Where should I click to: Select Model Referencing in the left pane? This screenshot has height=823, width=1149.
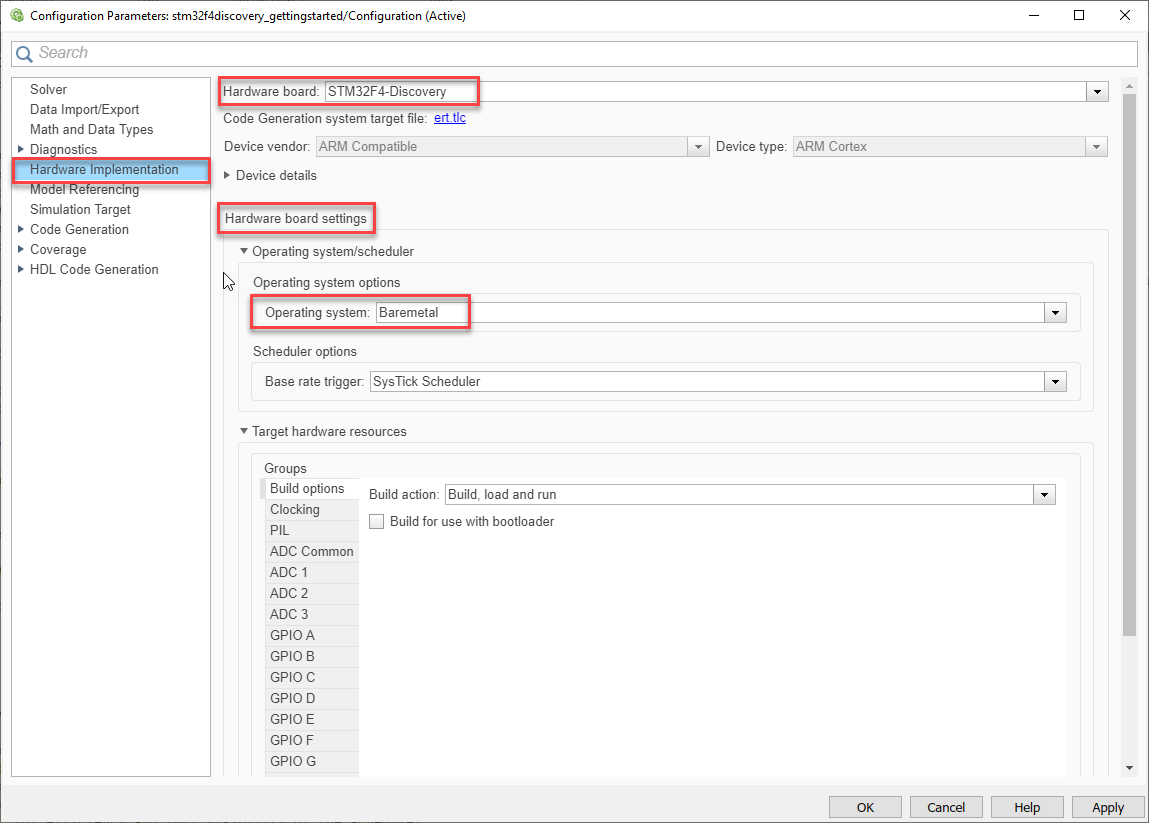[84, 190]
